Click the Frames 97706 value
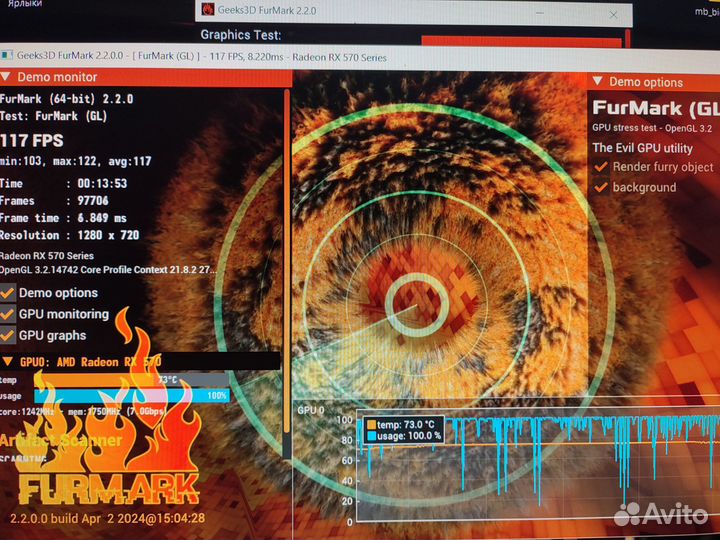This screenshot has height=540, width=720. pos(93,201)
